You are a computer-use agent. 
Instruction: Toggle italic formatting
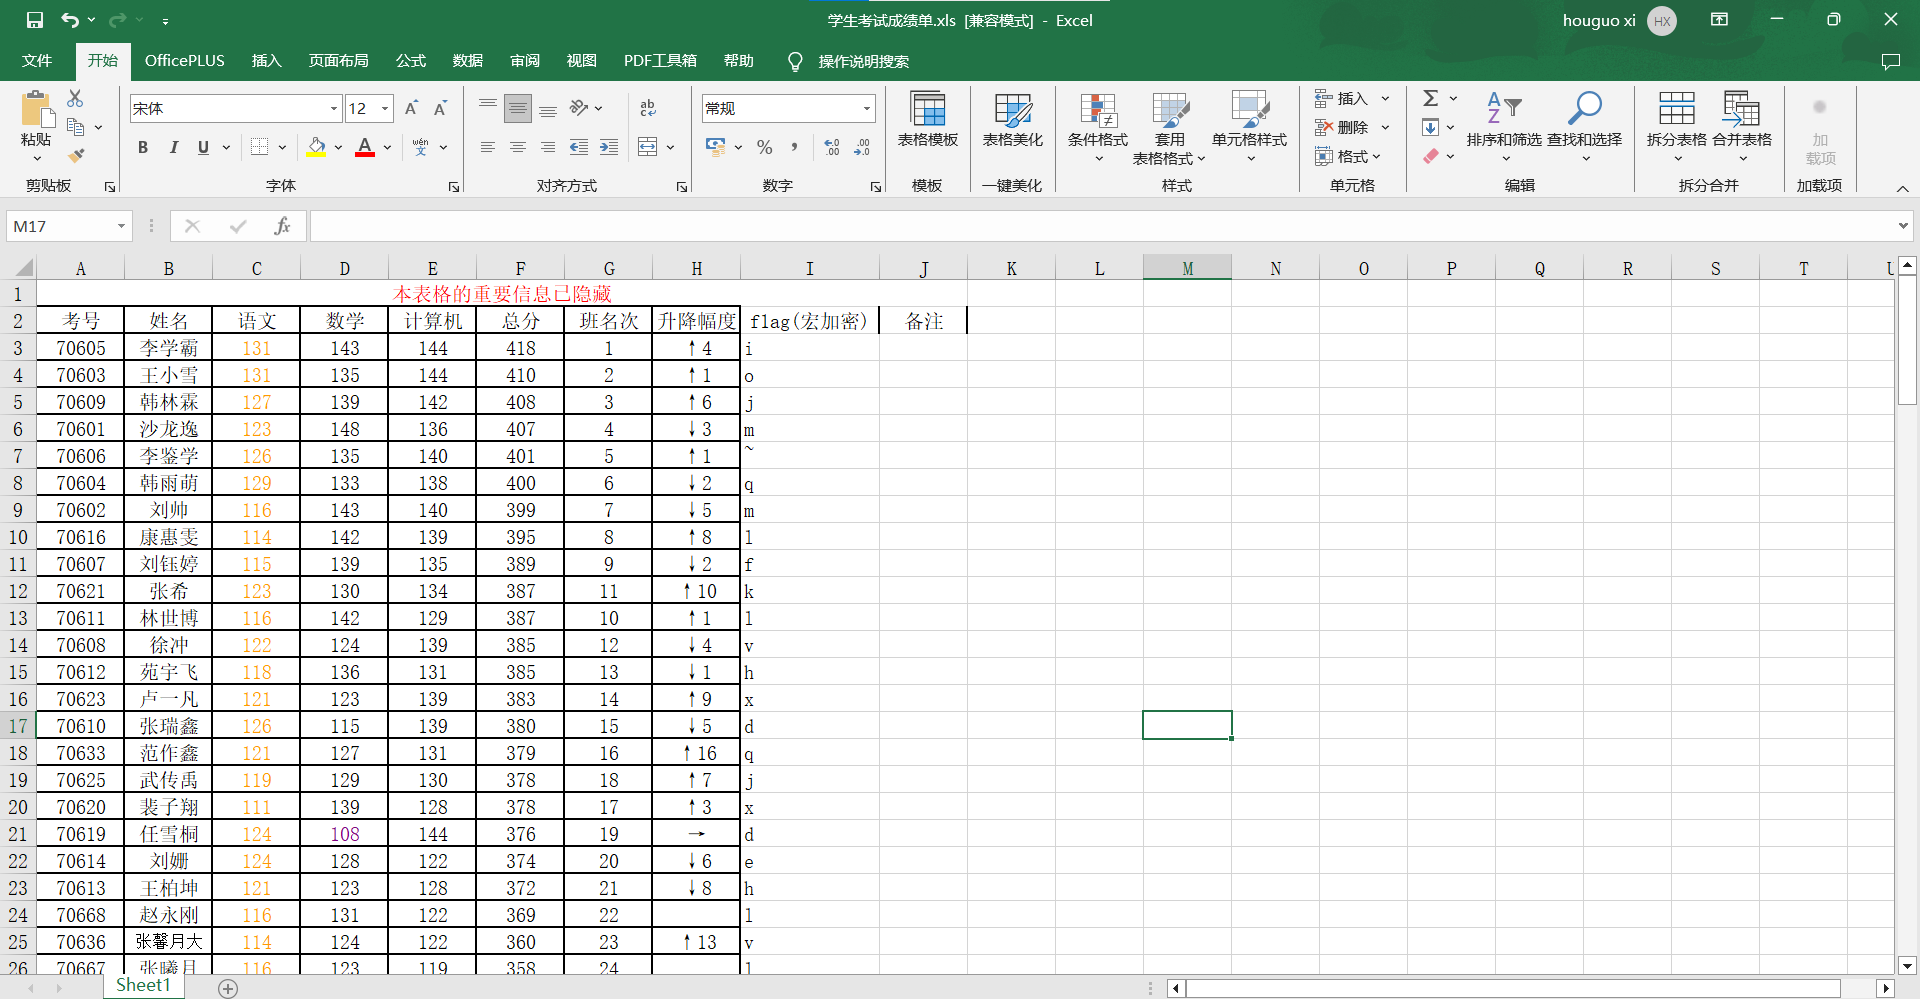(173, 147)
